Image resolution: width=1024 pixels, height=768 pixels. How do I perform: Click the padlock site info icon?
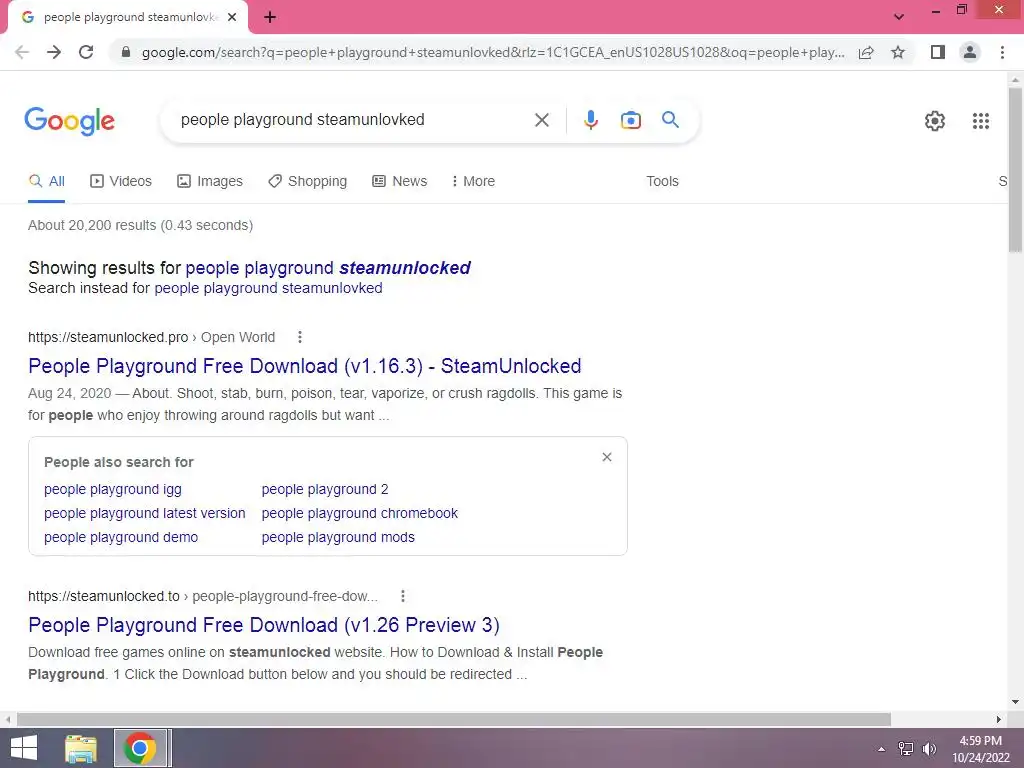126,52
